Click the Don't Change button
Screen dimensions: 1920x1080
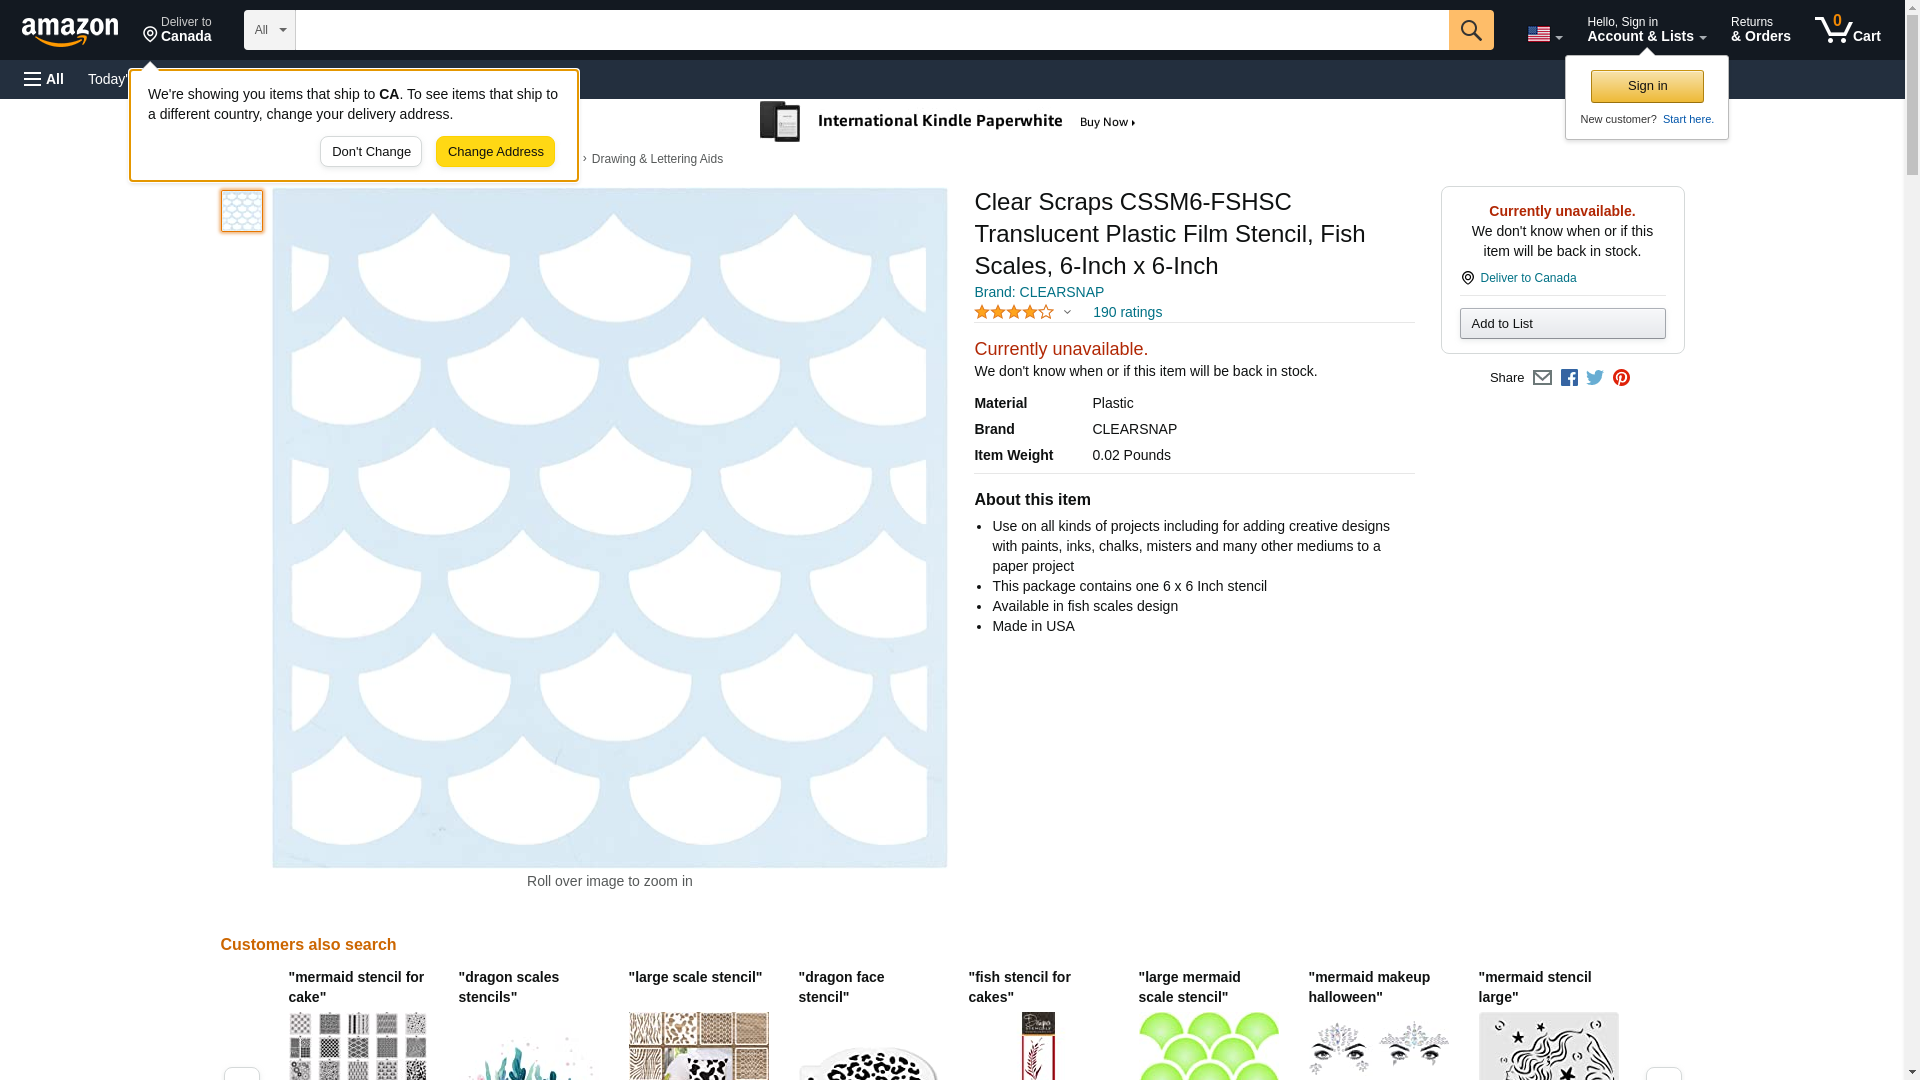tap(371, 152)
